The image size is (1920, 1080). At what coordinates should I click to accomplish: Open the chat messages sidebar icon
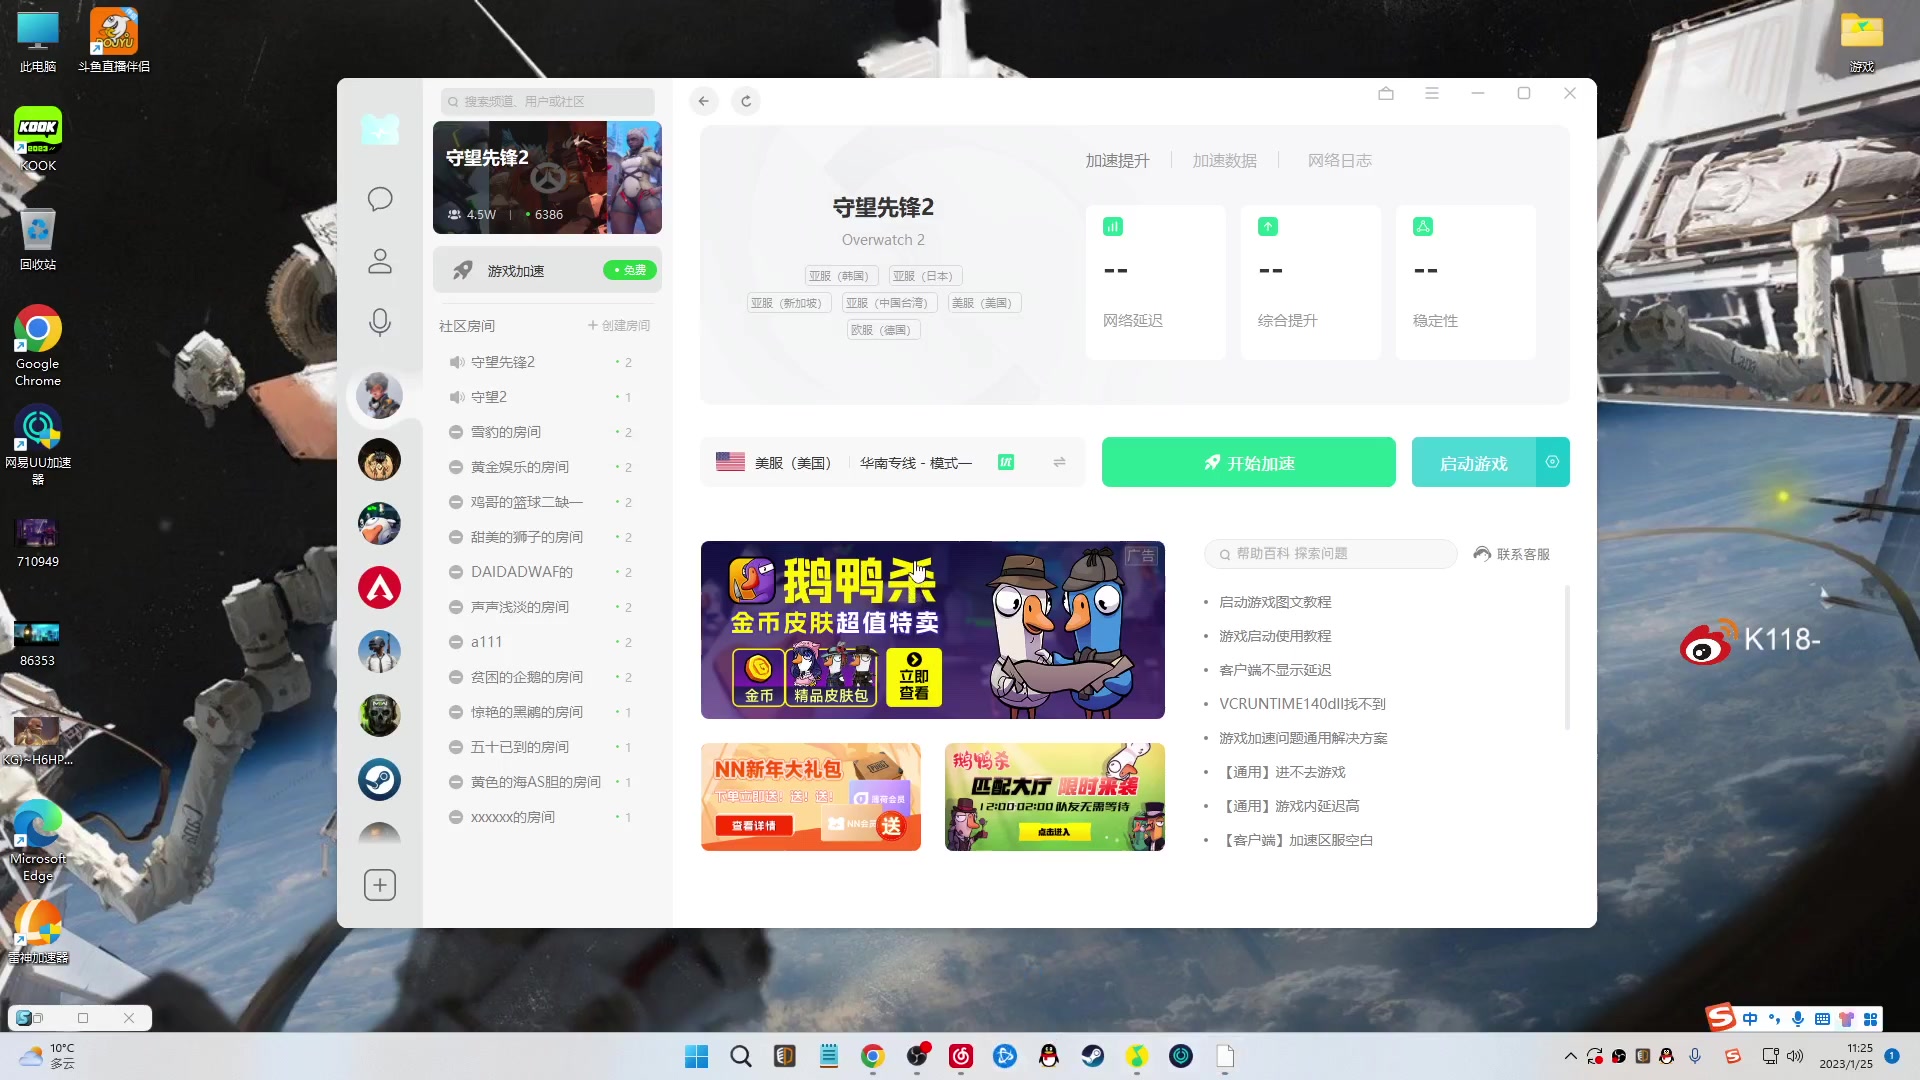click(380, 199)
